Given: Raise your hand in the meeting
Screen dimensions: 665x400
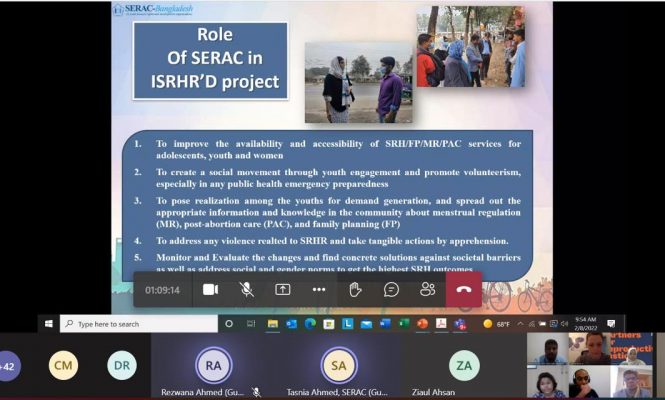Looking at the screenshot, I should [355, 290].
